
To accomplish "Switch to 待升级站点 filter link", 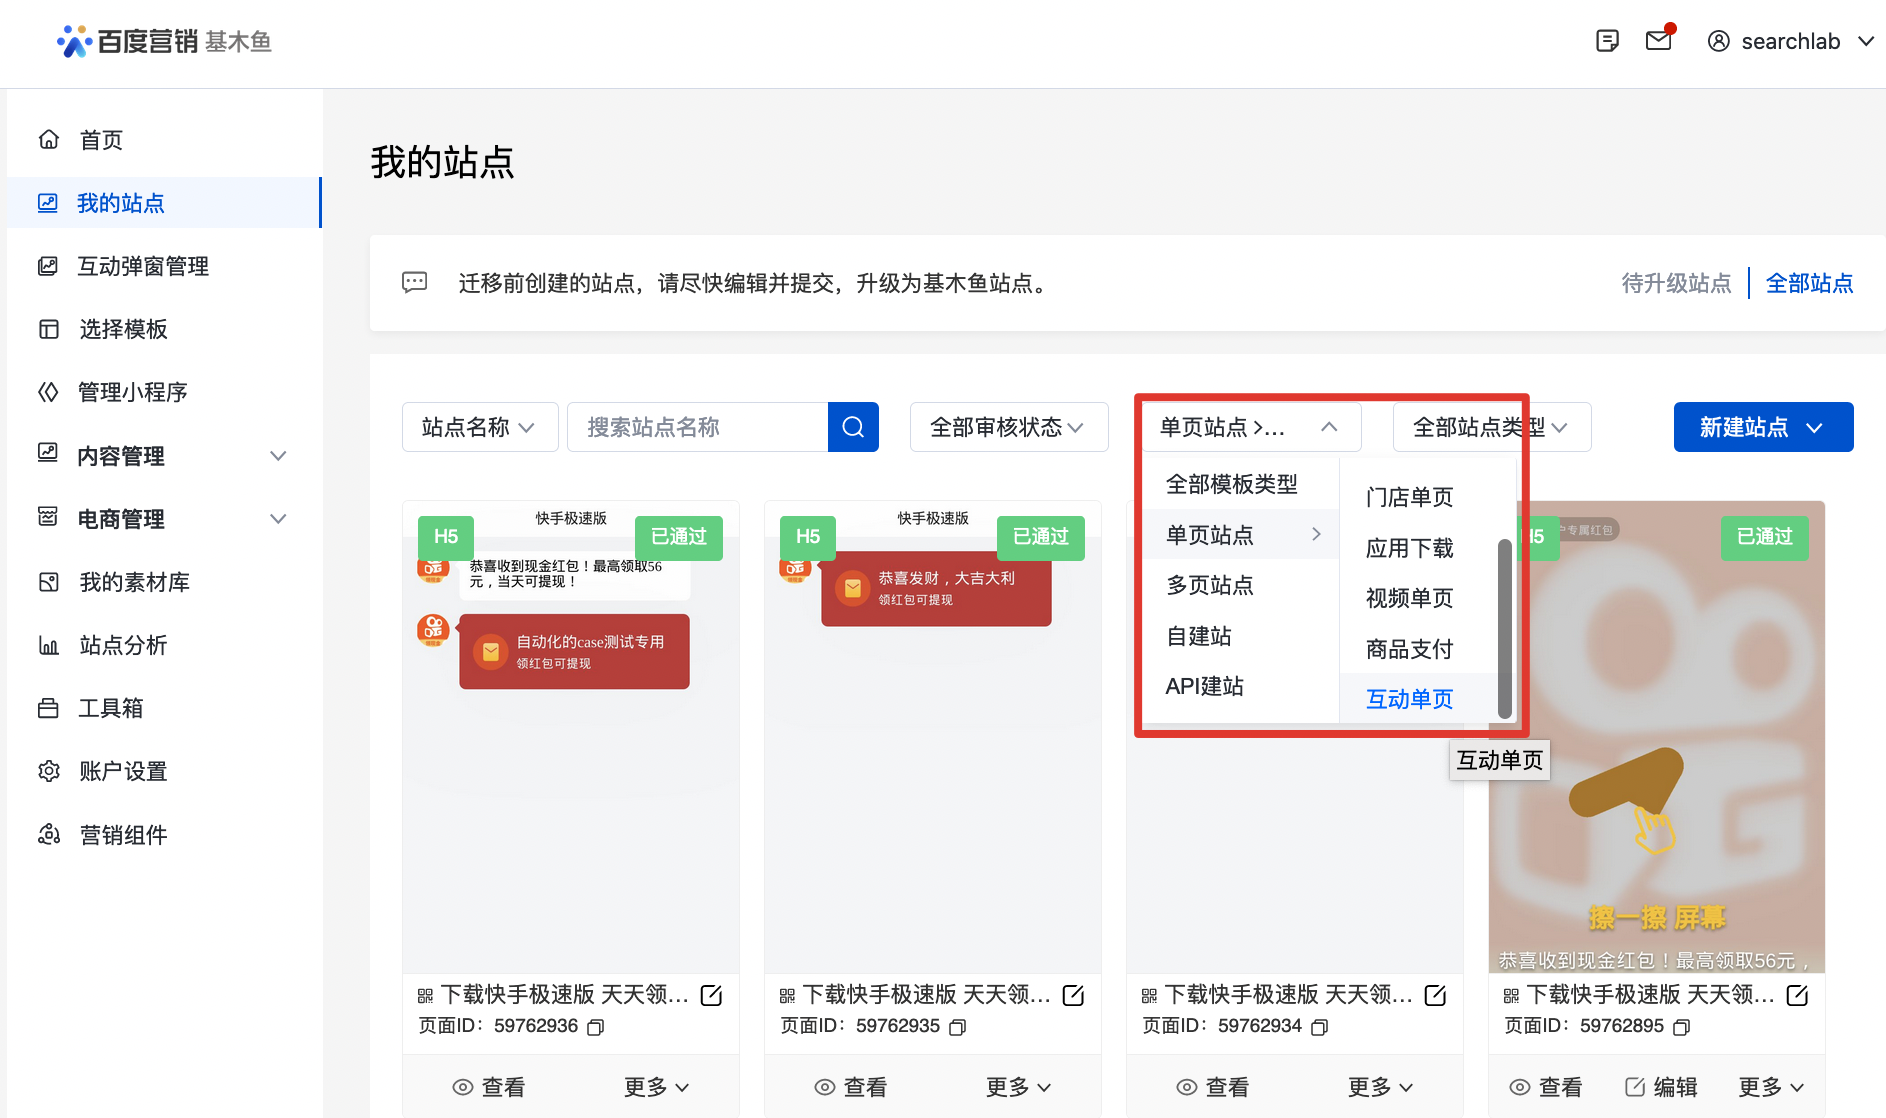I will [x=1676, y=283].
